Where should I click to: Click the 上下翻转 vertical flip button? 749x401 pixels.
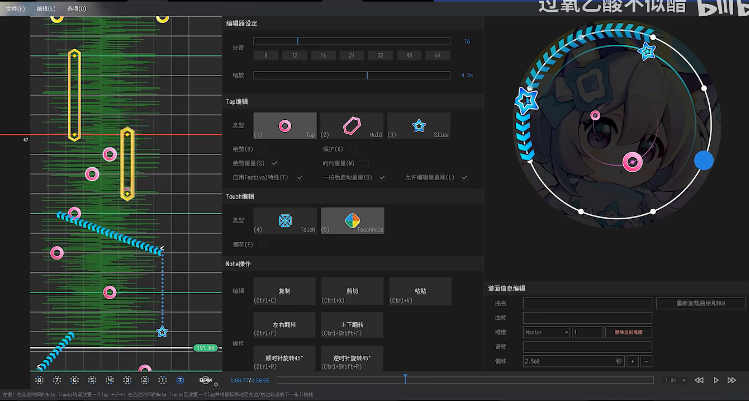point(352,325)
